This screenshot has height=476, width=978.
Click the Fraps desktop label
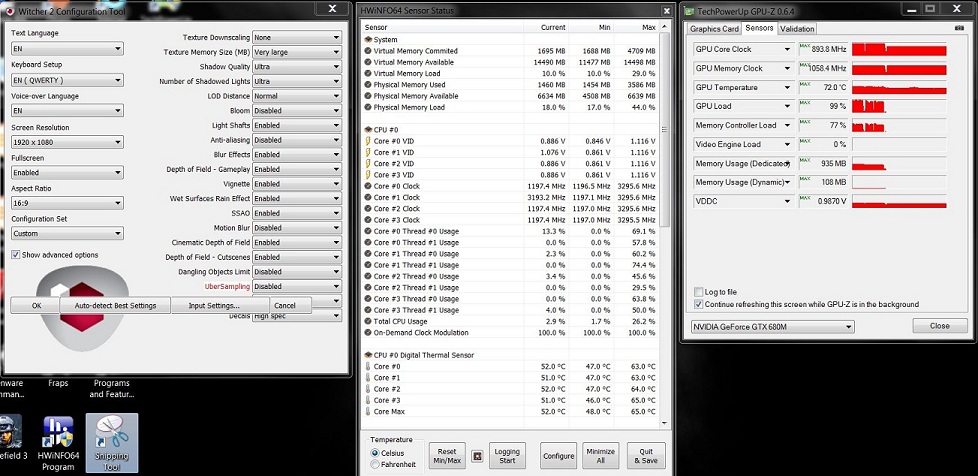58,383
